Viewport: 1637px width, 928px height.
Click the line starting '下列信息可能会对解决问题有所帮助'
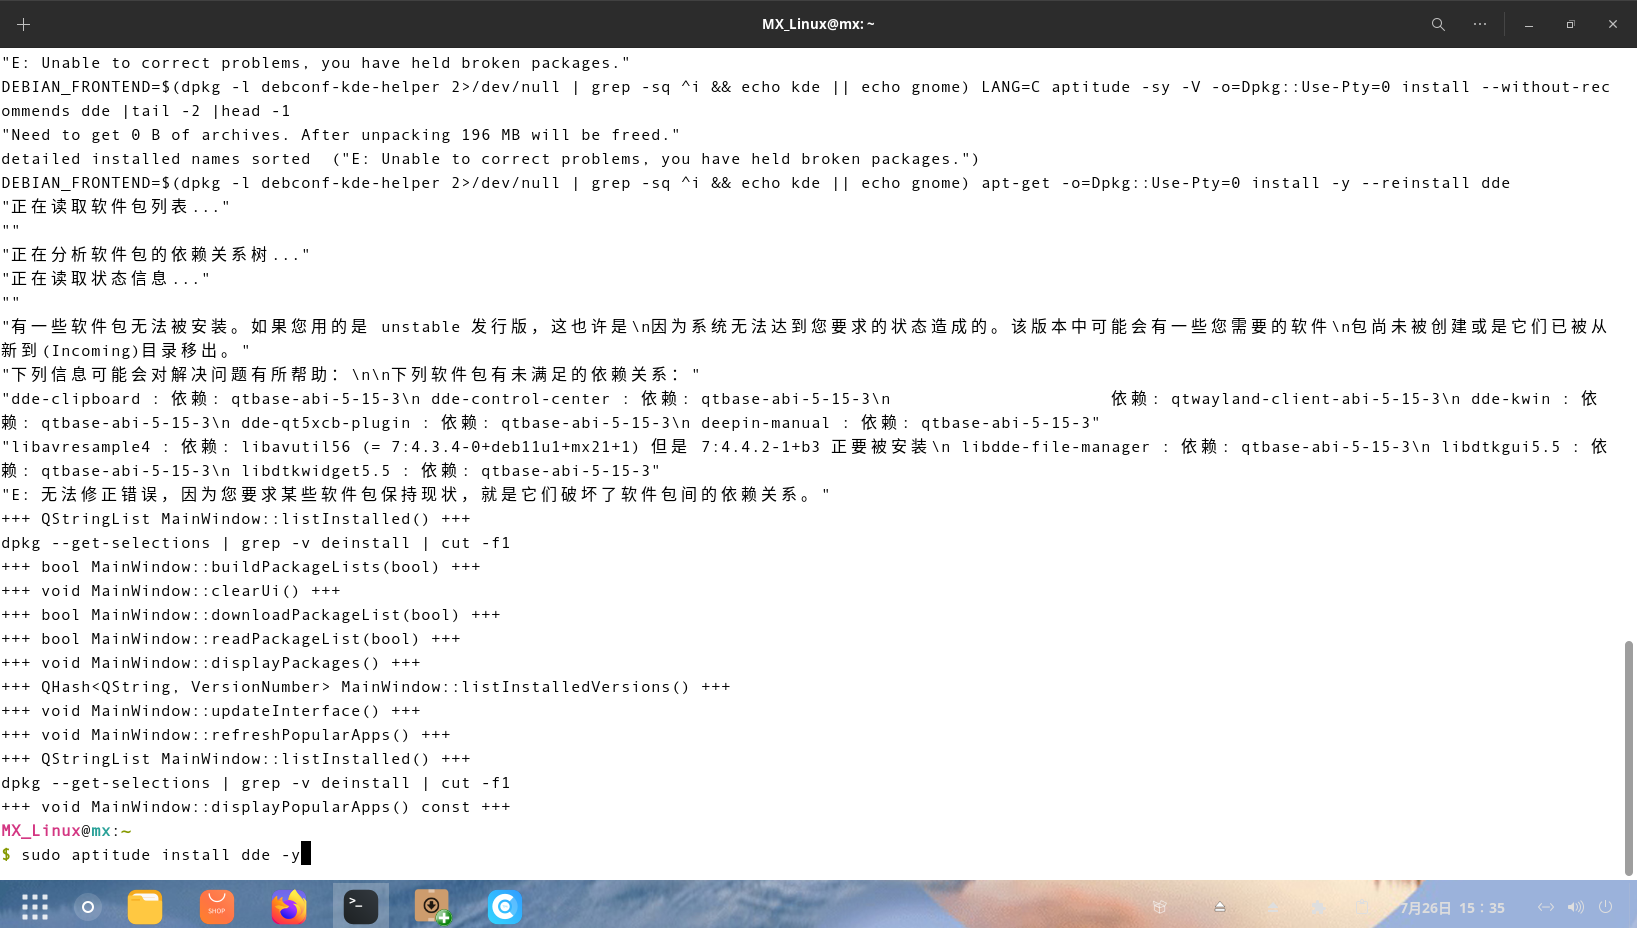click(351, 375)
